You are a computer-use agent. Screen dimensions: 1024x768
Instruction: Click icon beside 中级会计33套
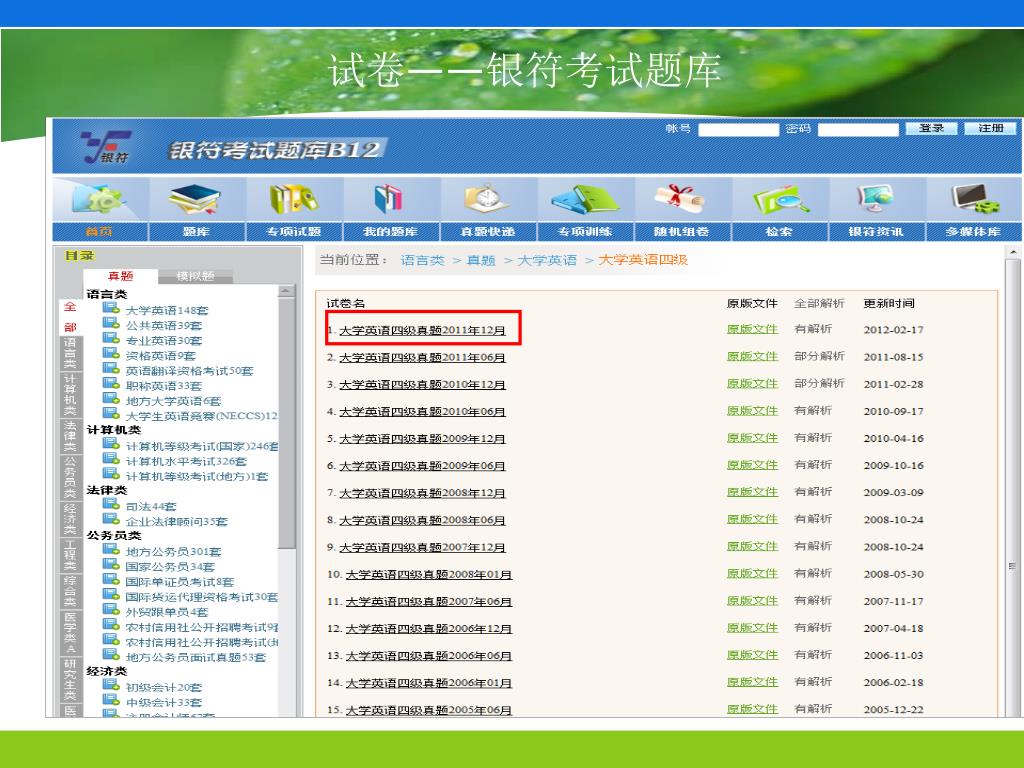[111, 699]
